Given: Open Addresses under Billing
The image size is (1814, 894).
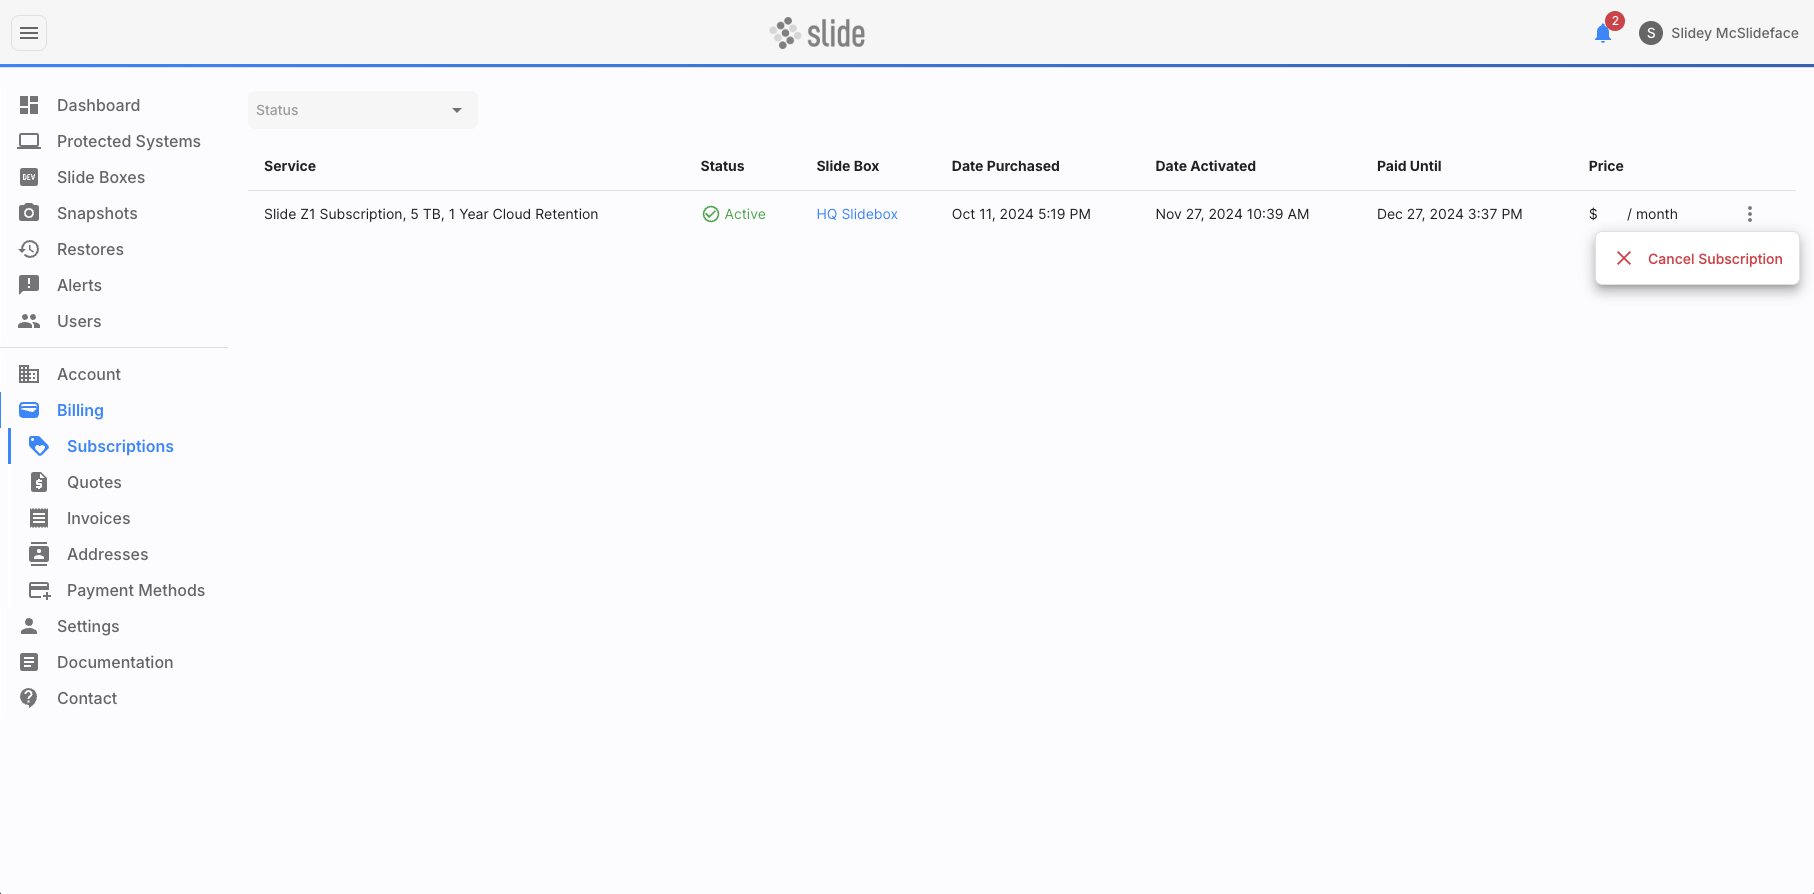Looking at the screenshot, I should pyautogui.click(x=107, y=554).
